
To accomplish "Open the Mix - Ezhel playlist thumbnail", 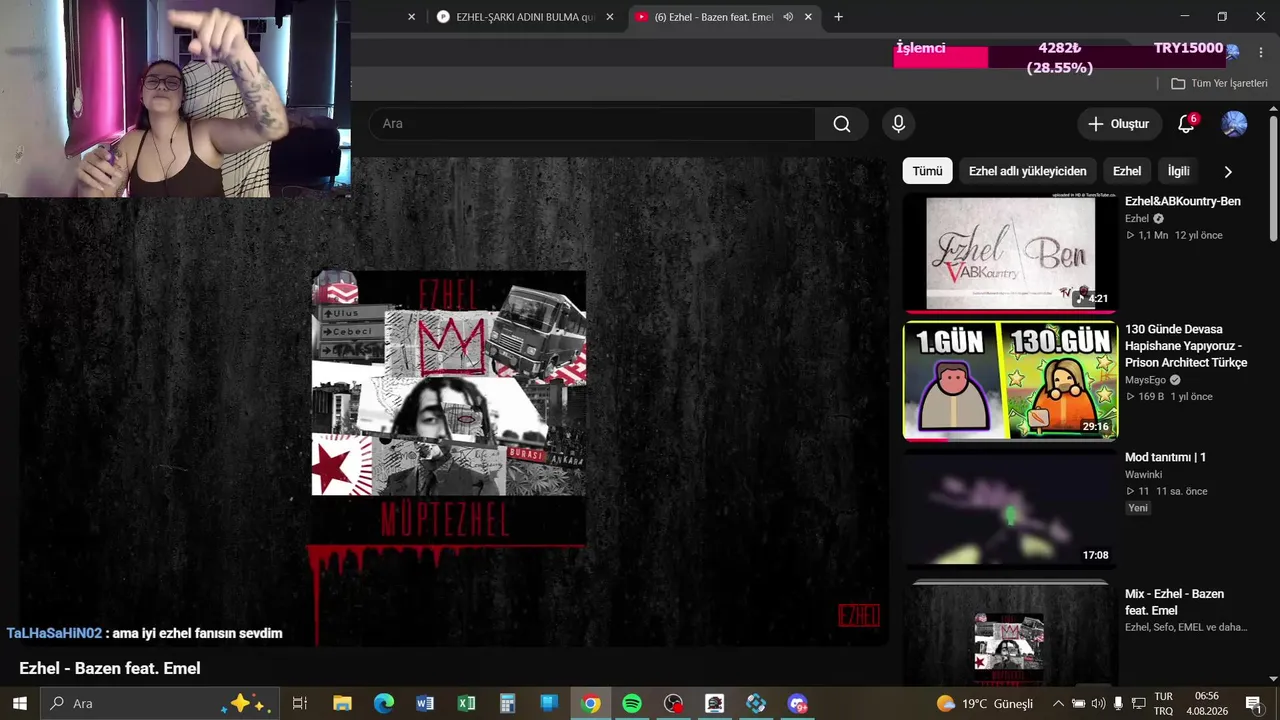I will 1010,634.
